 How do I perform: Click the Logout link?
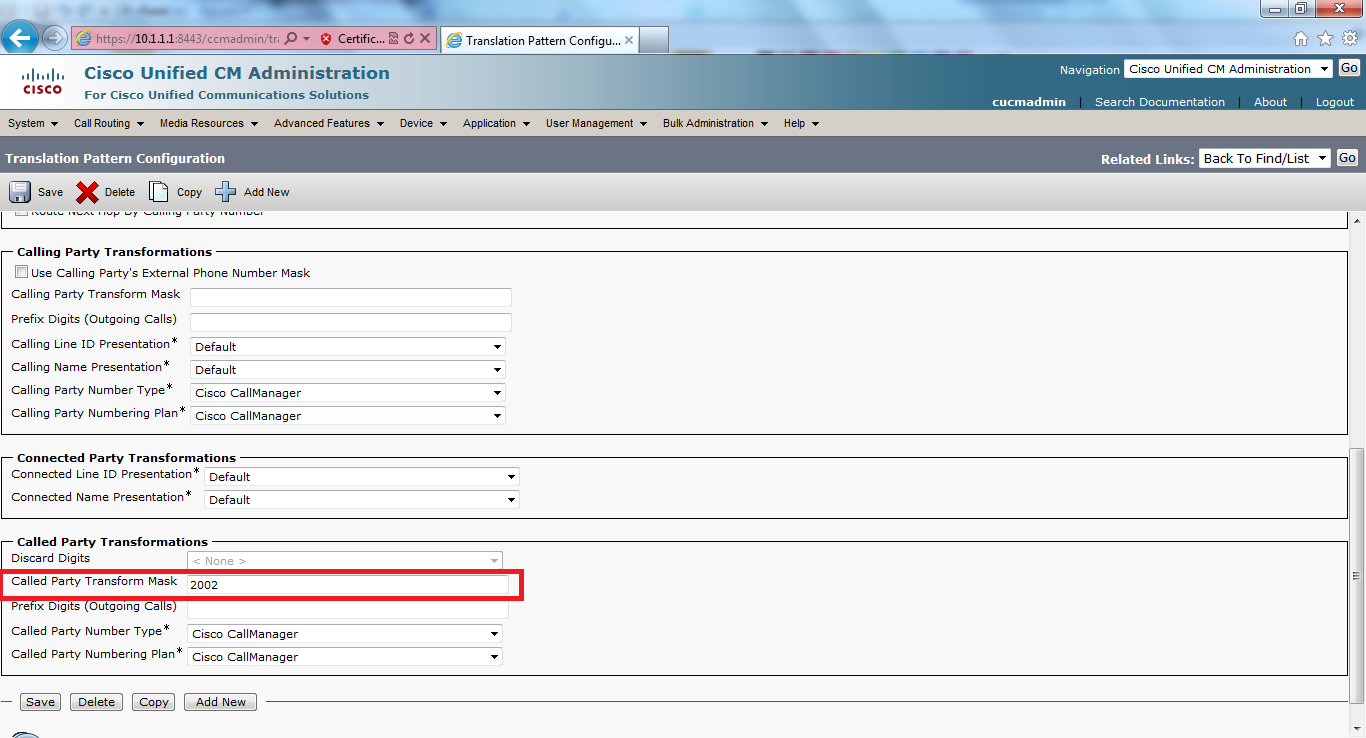1334,101
